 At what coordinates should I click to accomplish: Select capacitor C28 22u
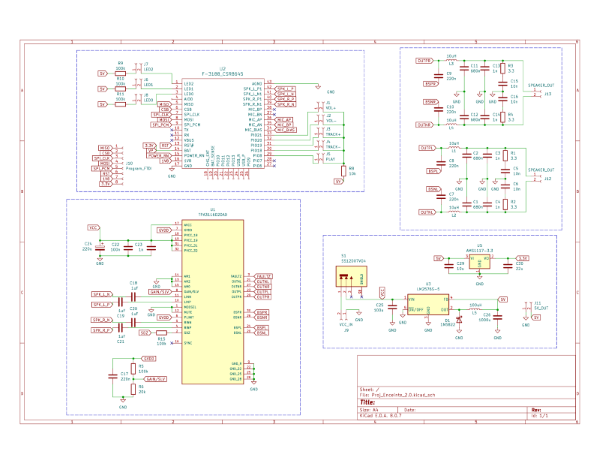tap(508, 266)
